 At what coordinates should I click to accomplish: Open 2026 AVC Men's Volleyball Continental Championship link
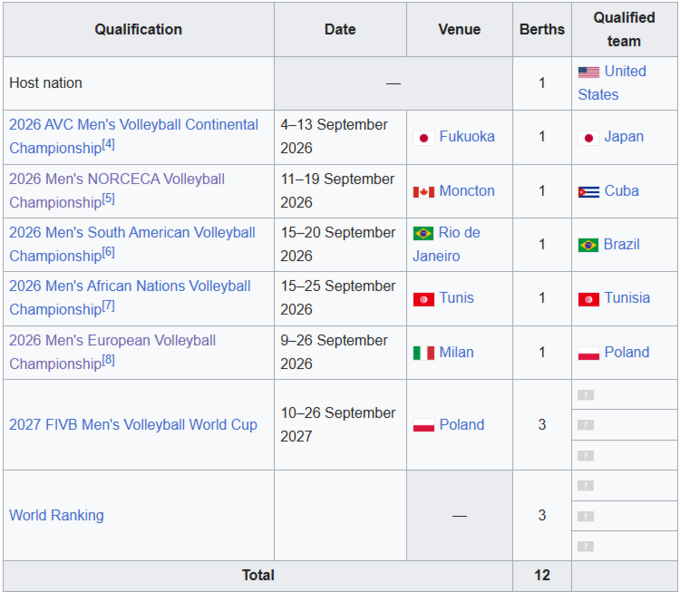(x=134, y=136)
